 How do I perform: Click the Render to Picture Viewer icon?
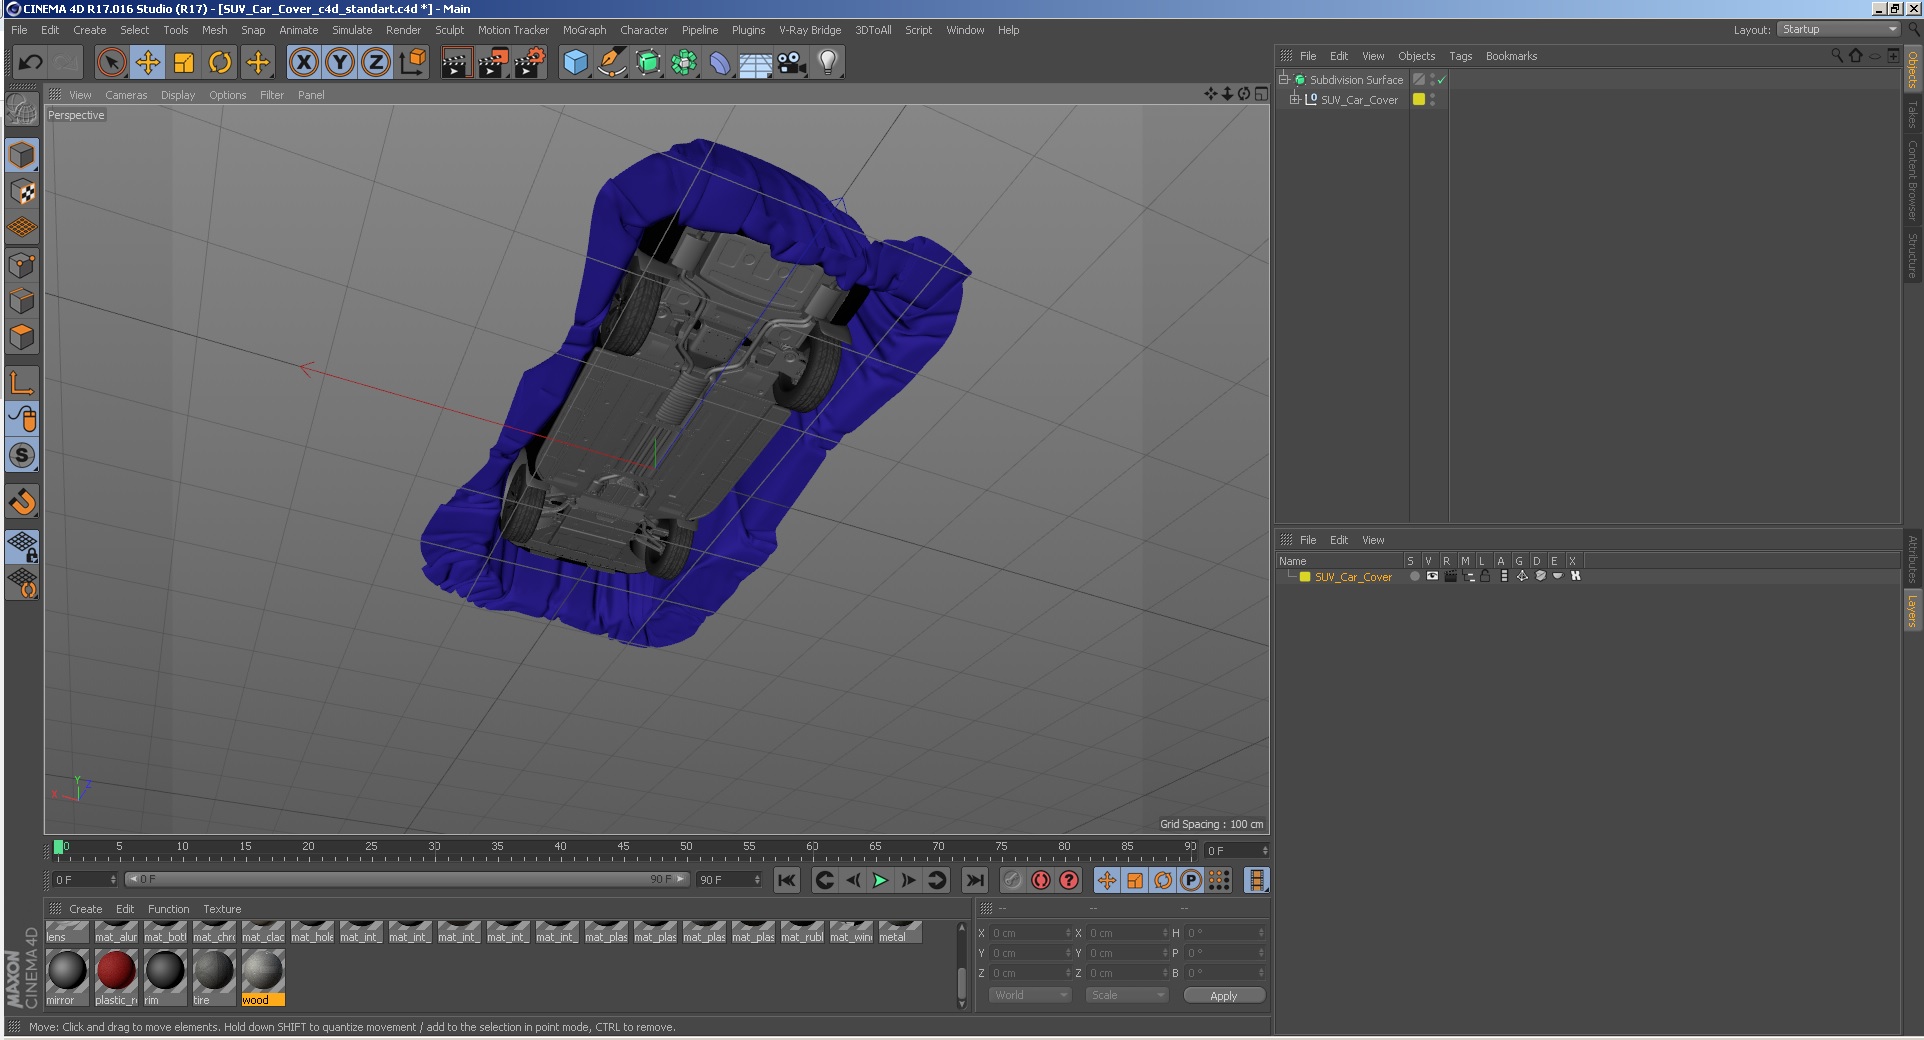pyautogui.click(x=492, y=63)
